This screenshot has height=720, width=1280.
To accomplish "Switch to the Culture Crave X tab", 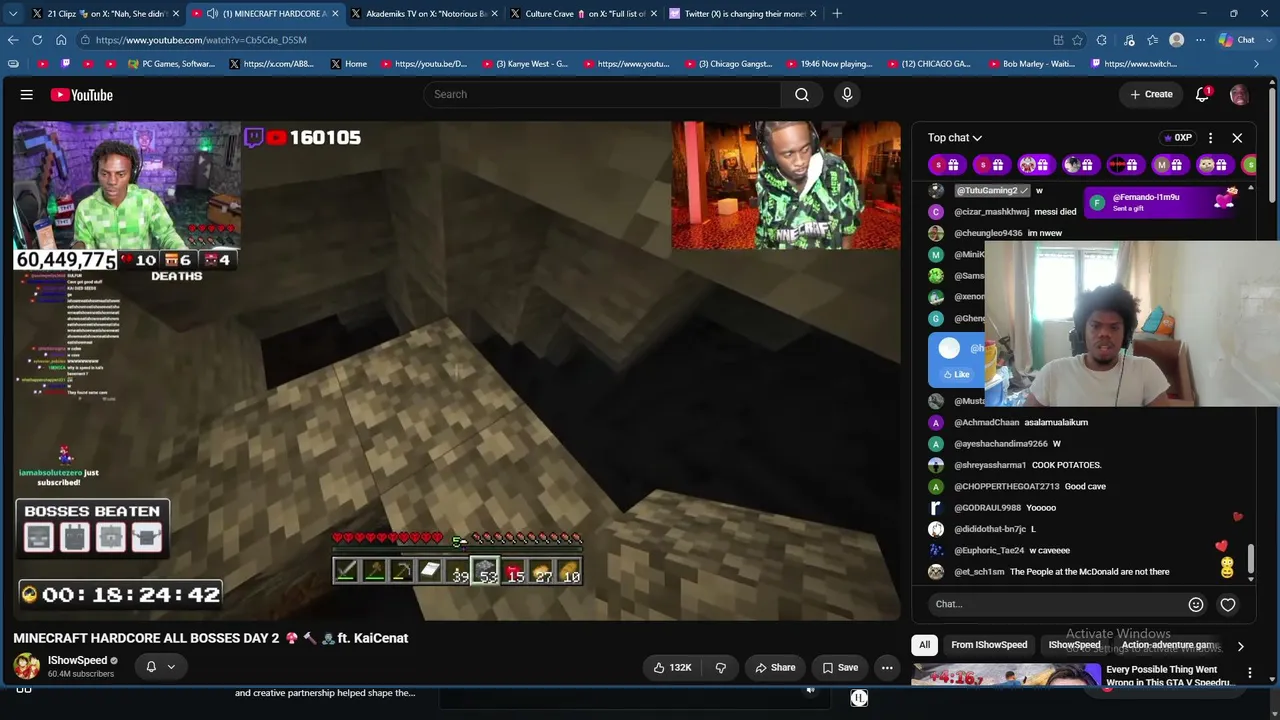I will (x=583, y=14).
